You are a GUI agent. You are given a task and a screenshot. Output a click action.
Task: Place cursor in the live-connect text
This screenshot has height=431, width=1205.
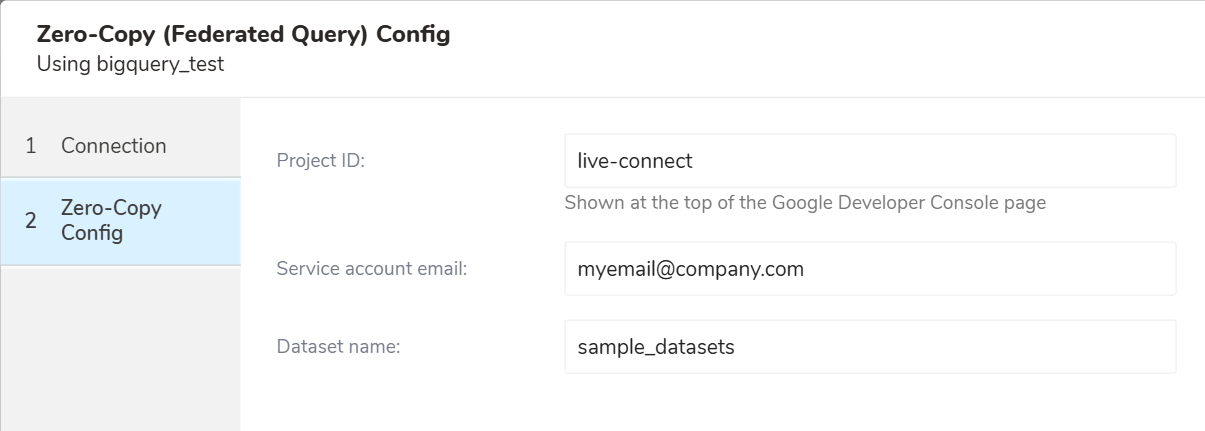coord(635,160)
